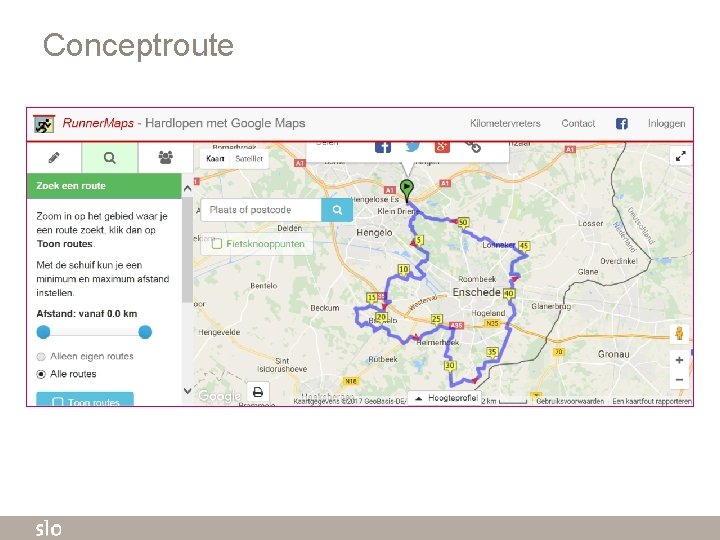Viewport: 720px width, 540px height.
Task: Click the sidebar vertical scrollbar thumb
Action: click(187, 250)
